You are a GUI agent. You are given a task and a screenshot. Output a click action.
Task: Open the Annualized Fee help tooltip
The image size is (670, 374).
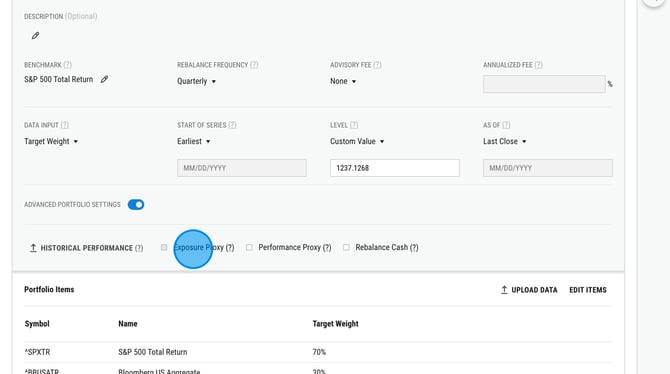[x=538, y=65]
